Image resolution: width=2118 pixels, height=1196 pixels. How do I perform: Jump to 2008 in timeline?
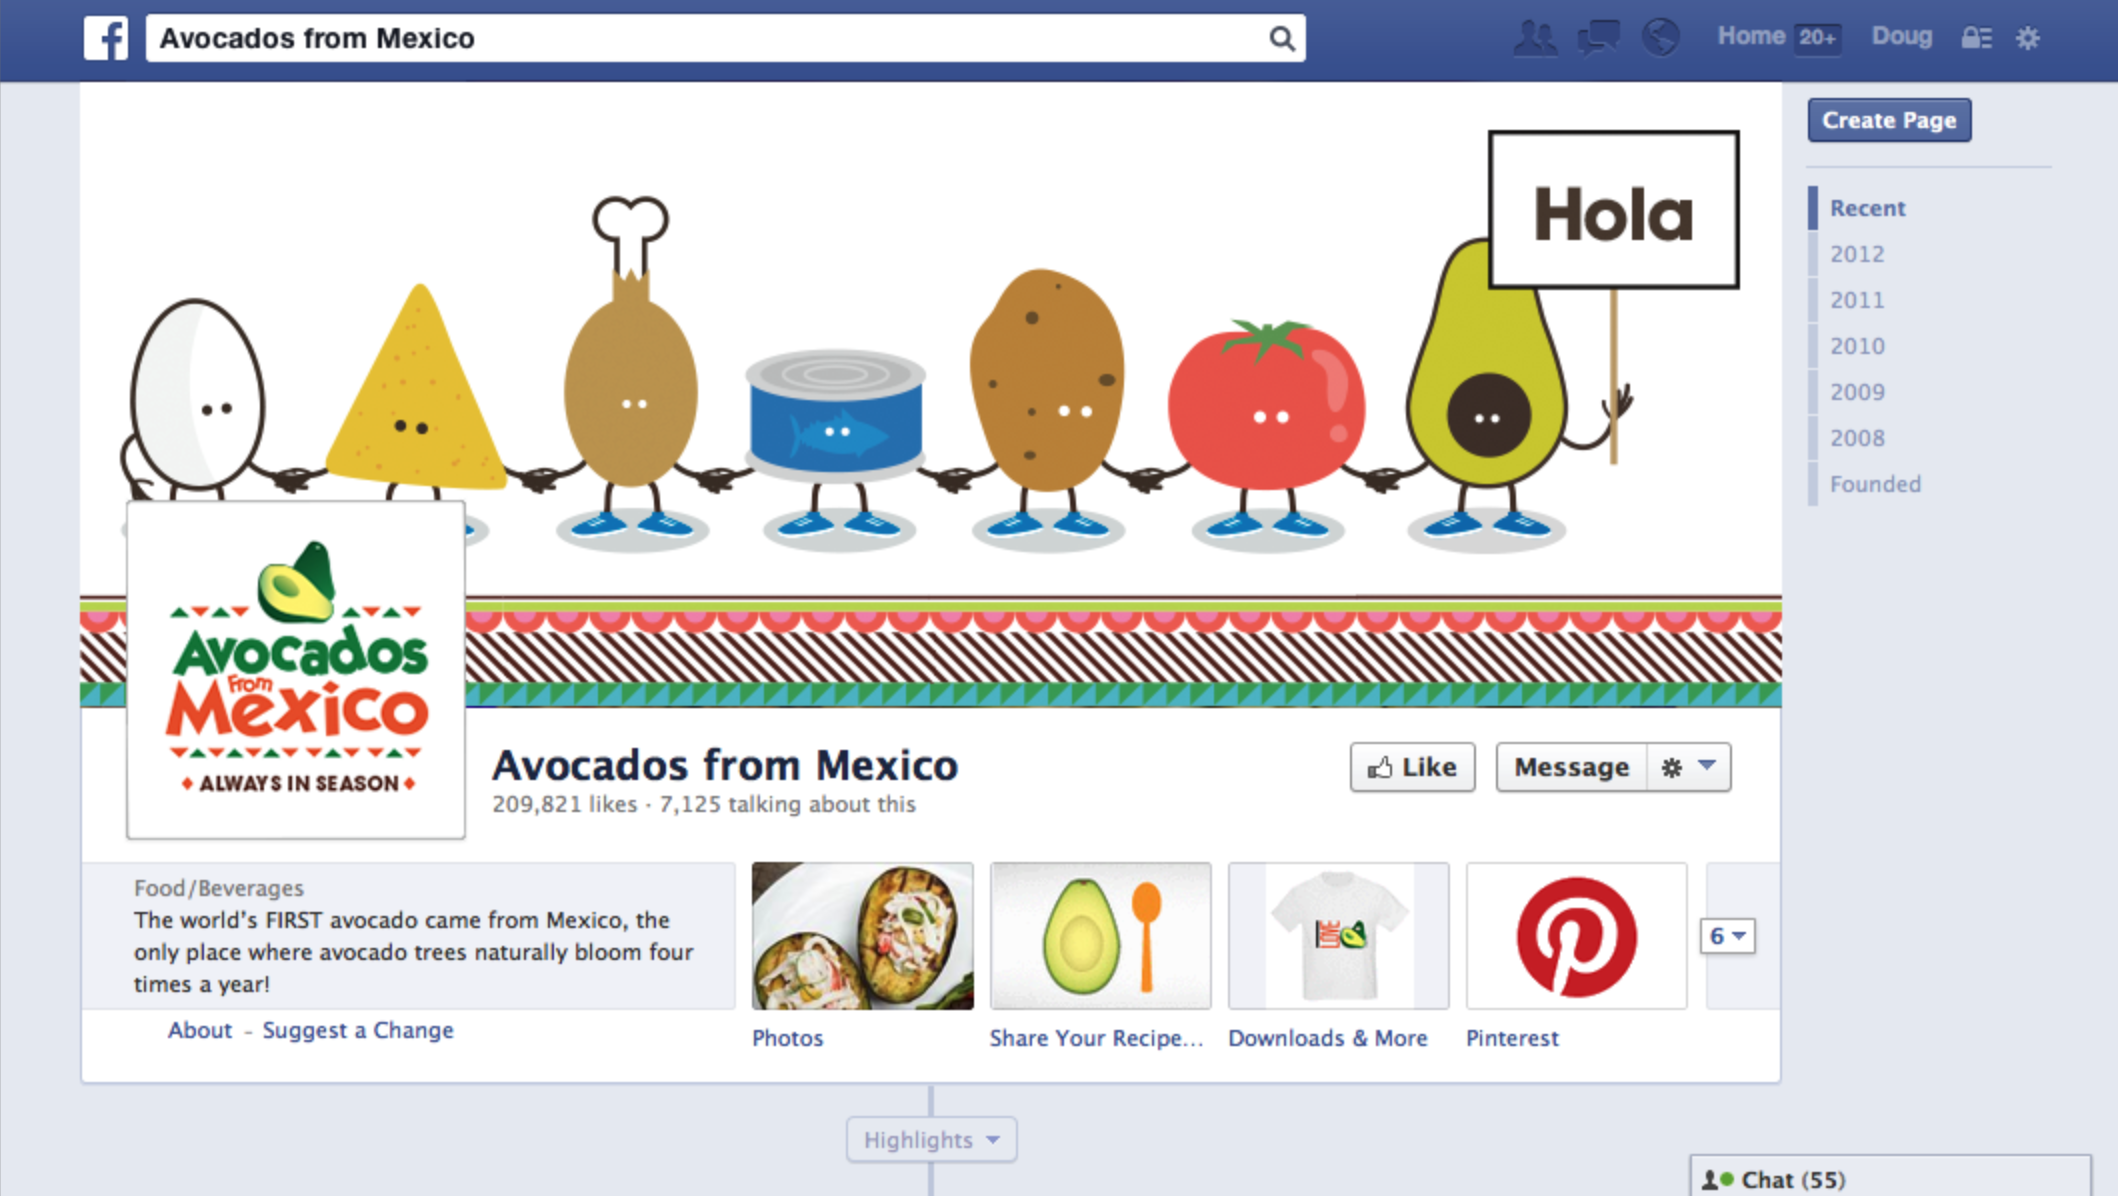click(x=1857, y=438)
